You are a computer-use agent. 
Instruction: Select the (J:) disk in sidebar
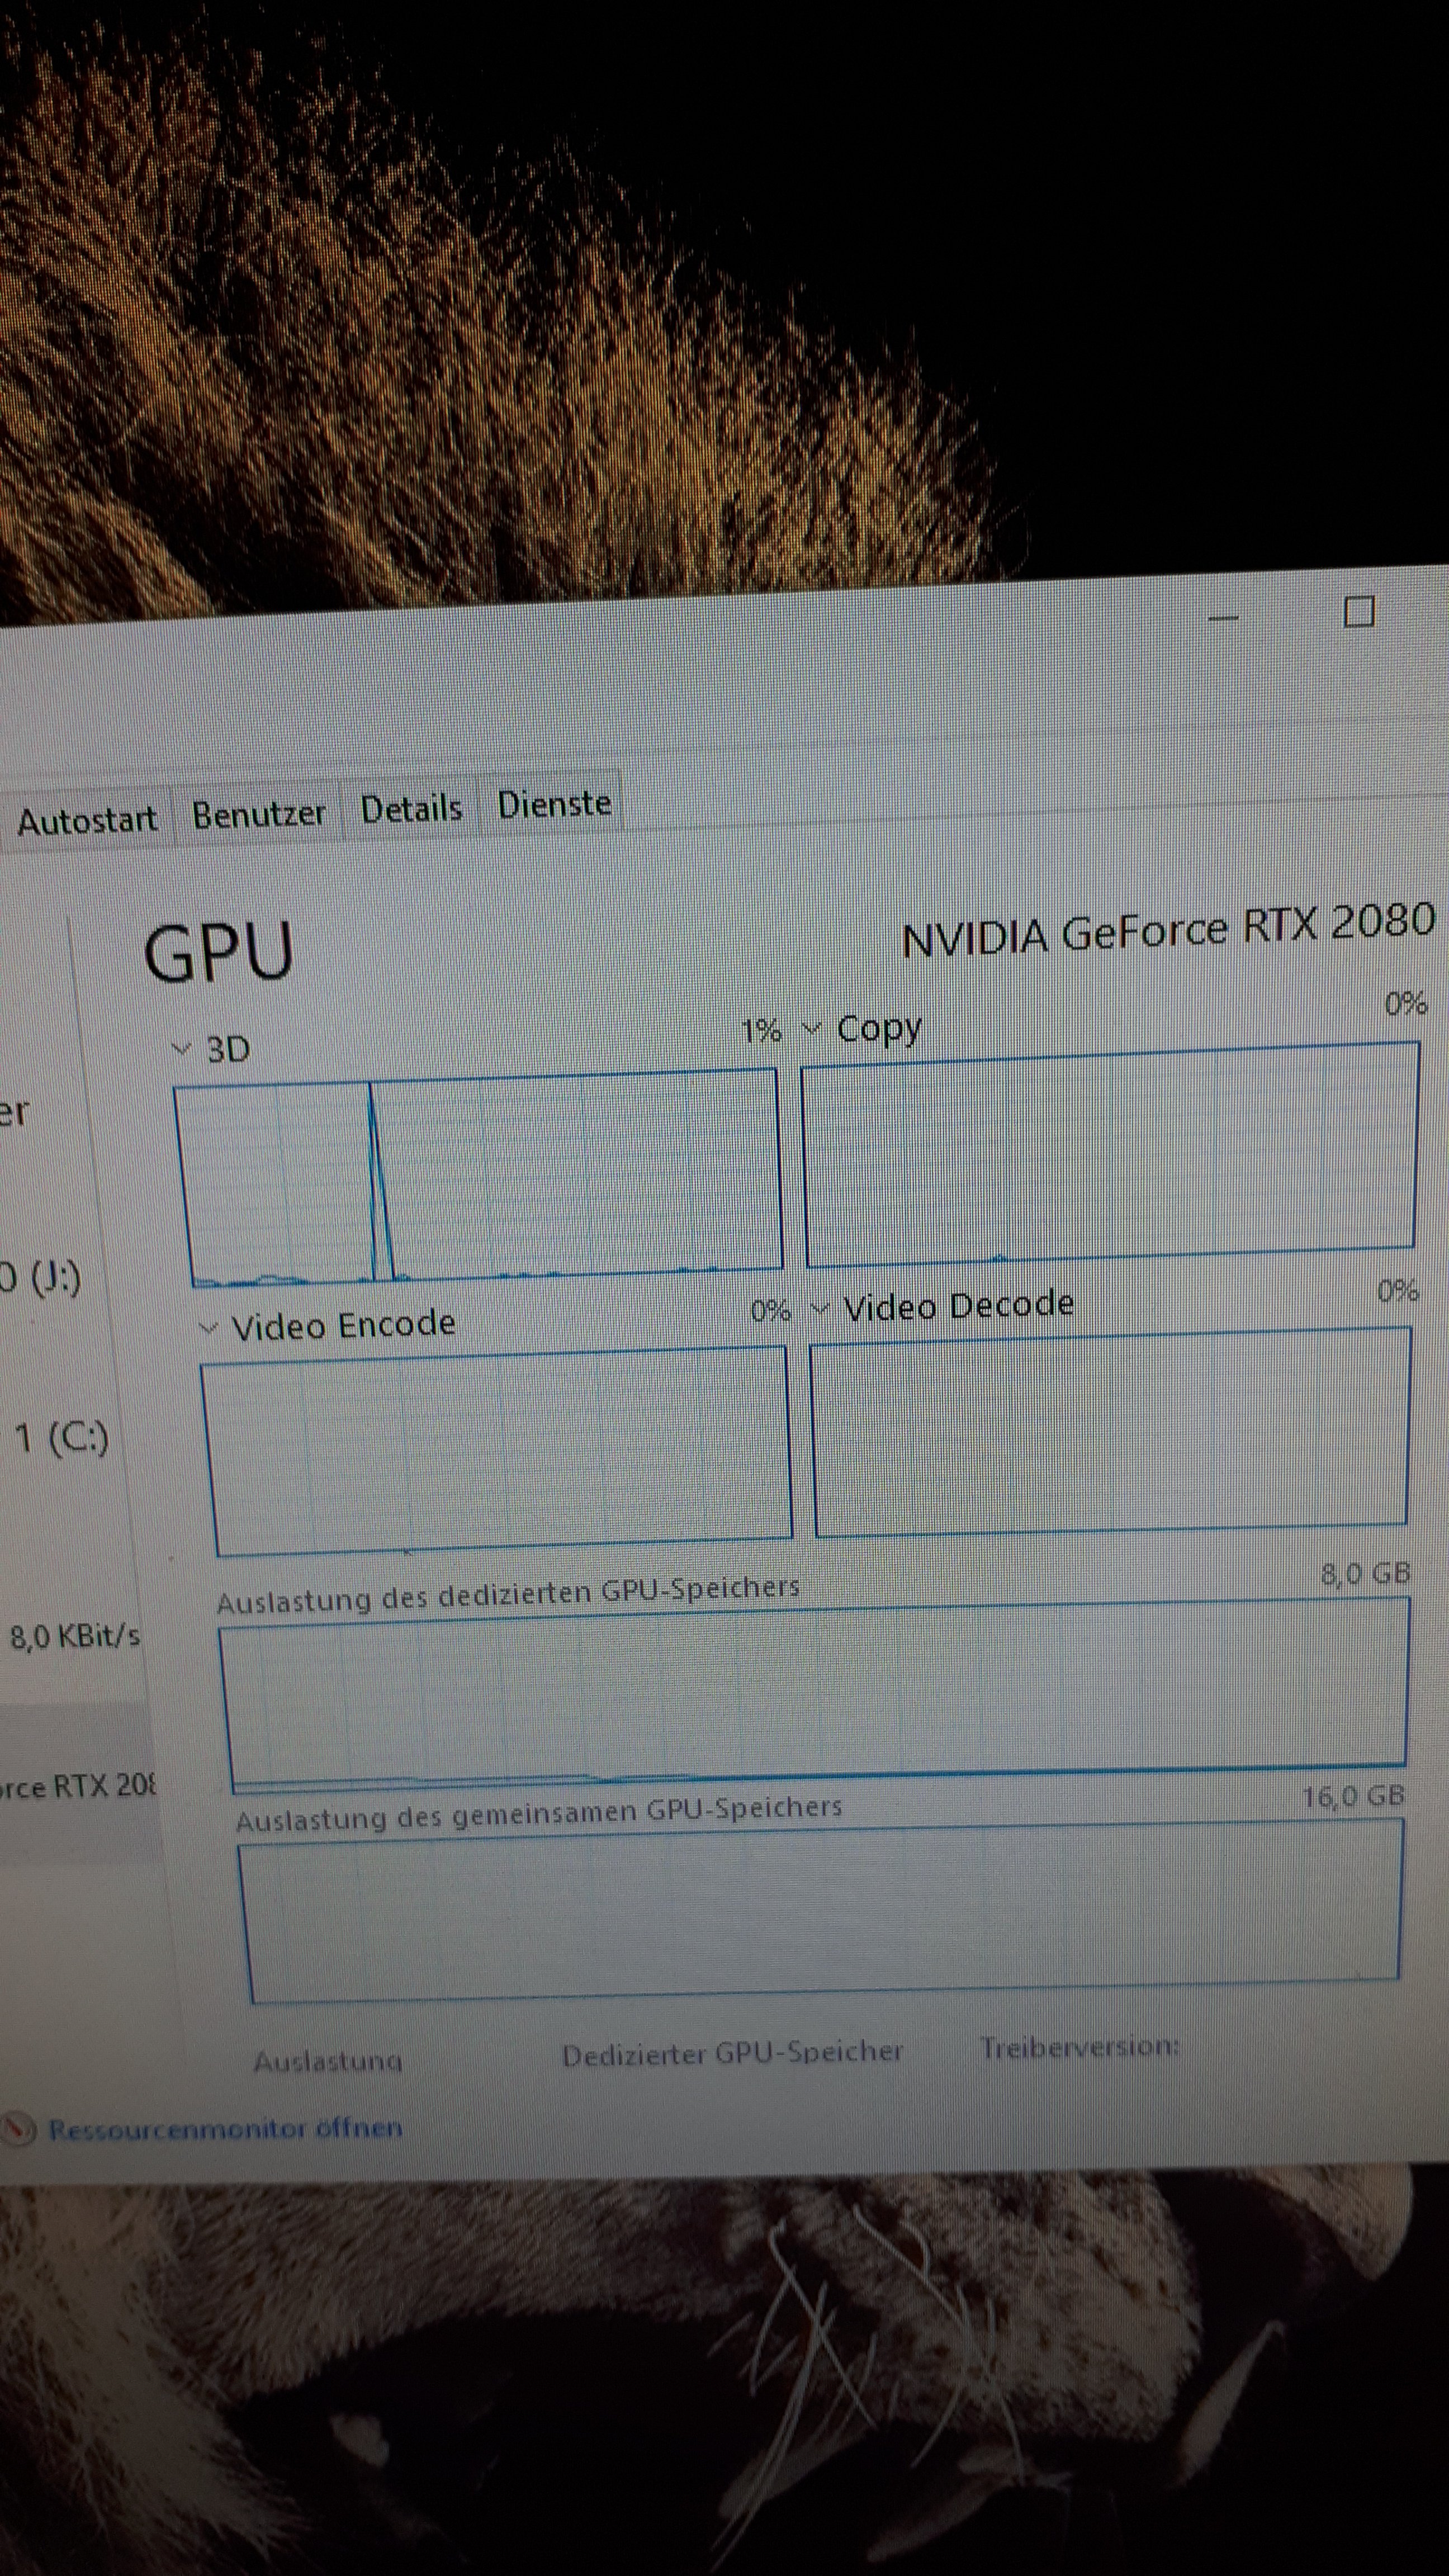(x=40, y=1277)
